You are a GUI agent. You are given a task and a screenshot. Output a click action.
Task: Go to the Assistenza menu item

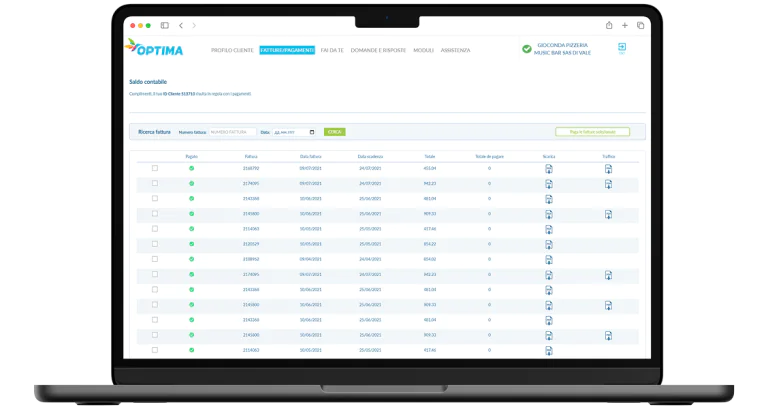(x=456, y=50)
